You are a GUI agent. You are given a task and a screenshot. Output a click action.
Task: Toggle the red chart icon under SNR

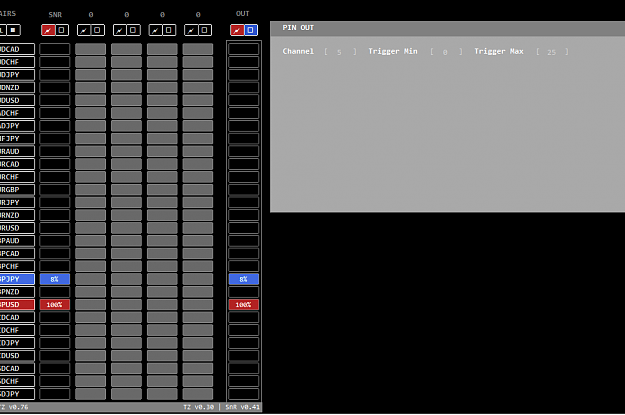[x=48, y=30]
